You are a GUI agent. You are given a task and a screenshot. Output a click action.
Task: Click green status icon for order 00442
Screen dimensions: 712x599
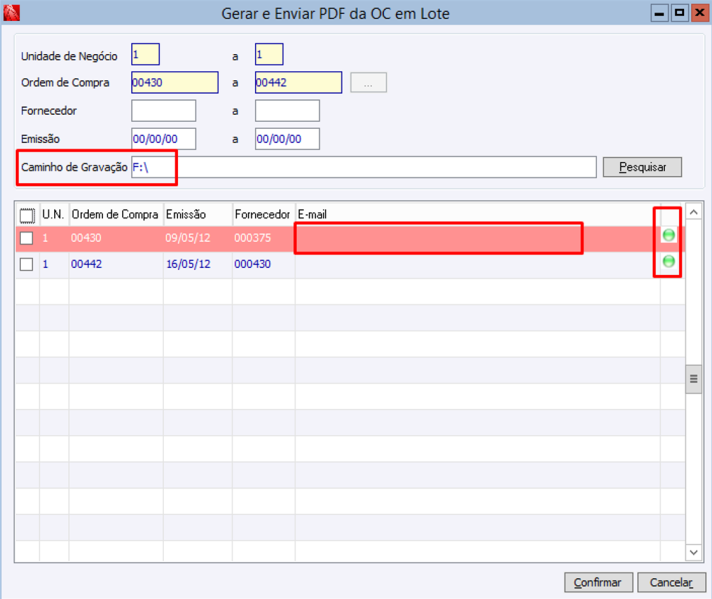tap(668, 262)
